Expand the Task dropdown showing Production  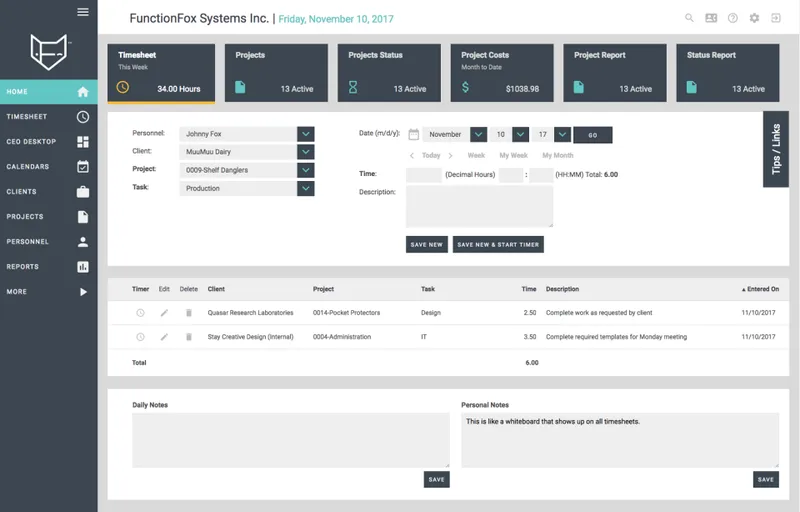pyautogui.click(x=306, y=188)
